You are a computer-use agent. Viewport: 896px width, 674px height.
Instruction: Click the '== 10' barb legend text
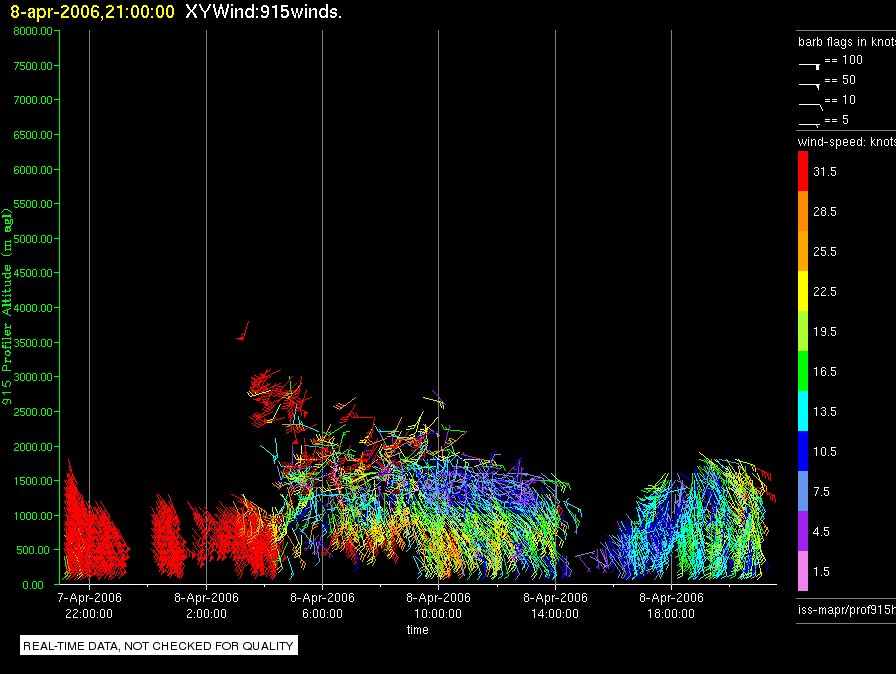click(840, 100)
